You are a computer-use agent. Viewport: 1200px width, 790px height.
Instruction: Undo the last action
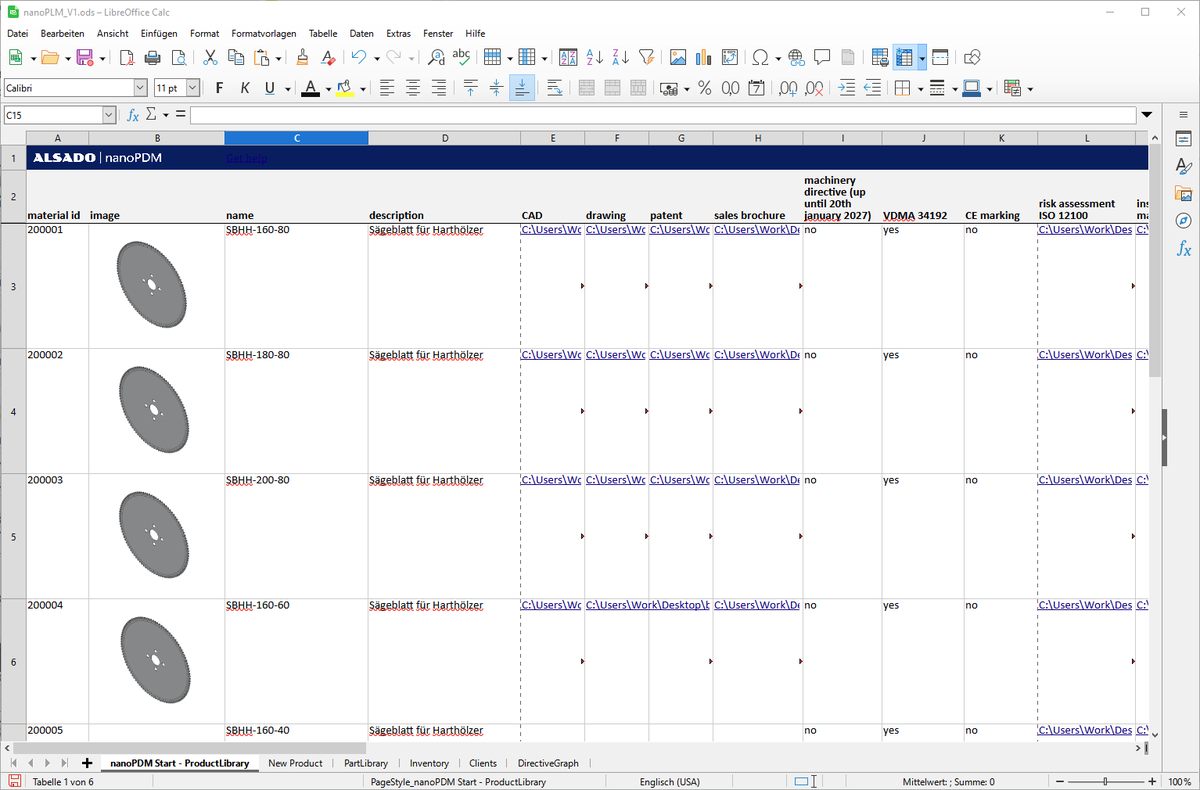pyautogui.click(x=358, y=58)
